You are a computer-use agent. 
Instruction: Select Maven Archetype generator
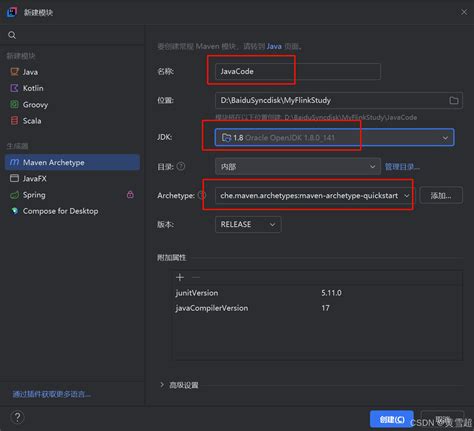click(72, 162)
